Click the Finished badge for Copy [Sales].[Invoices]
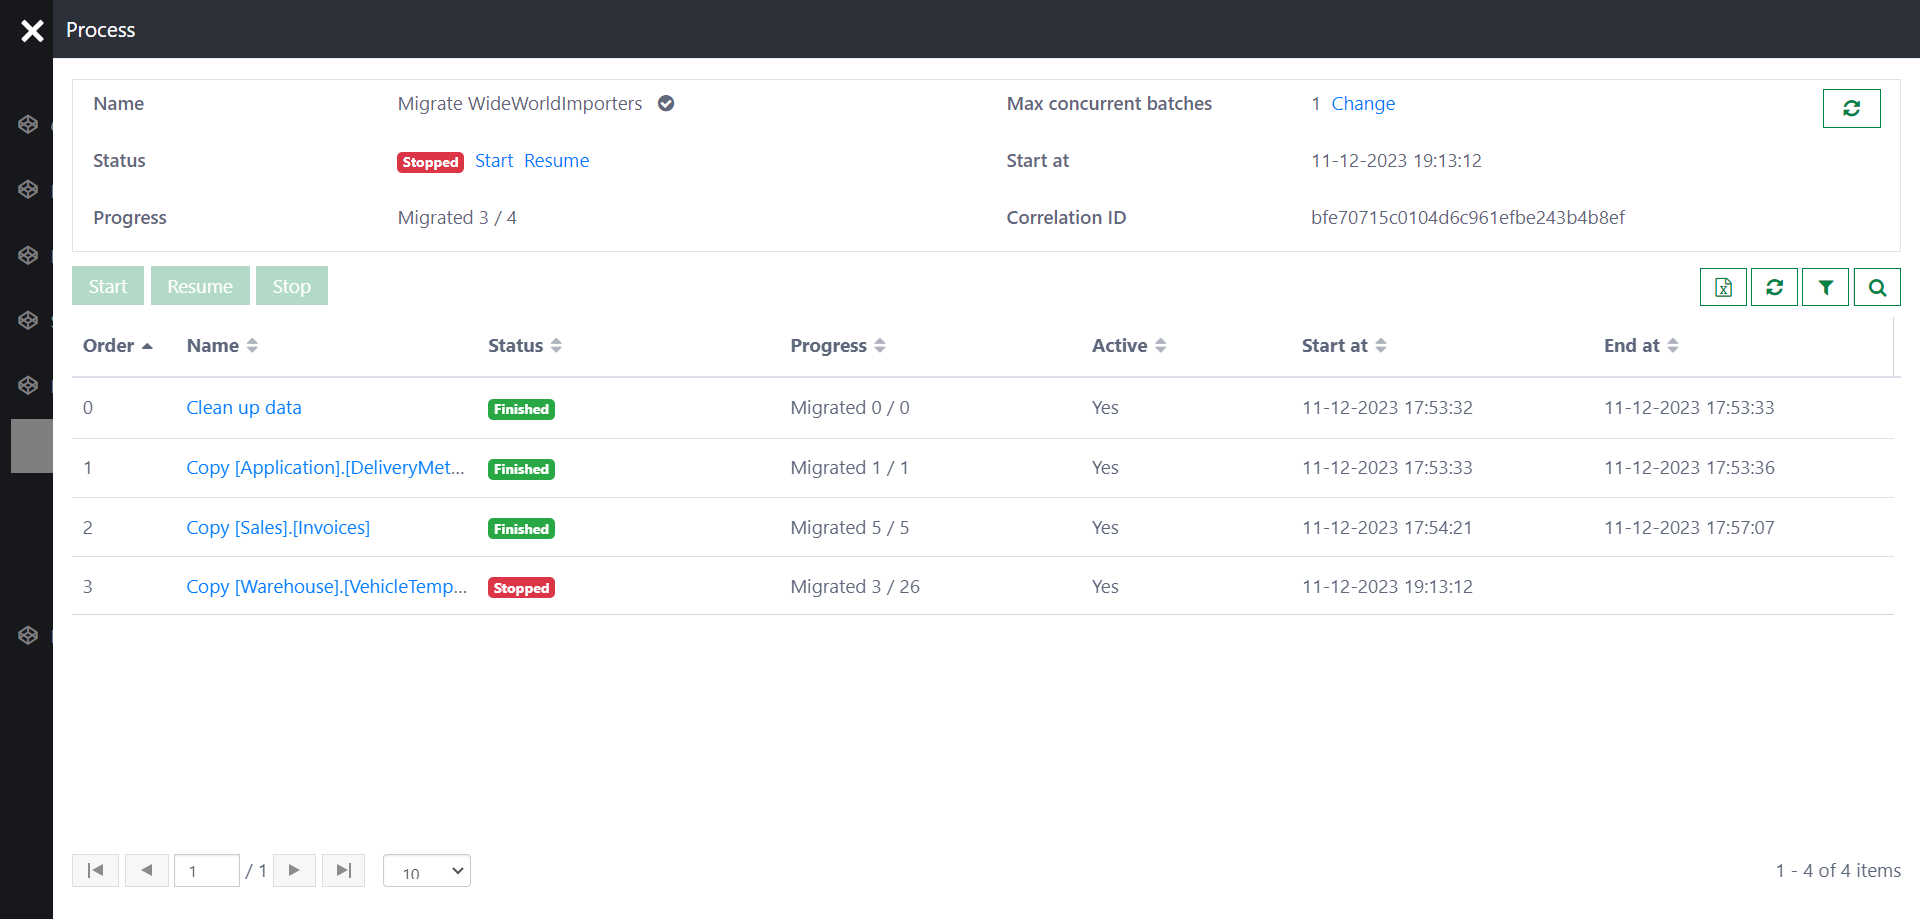The height and width of the screenshot is (919, 1920). point(521,529)
